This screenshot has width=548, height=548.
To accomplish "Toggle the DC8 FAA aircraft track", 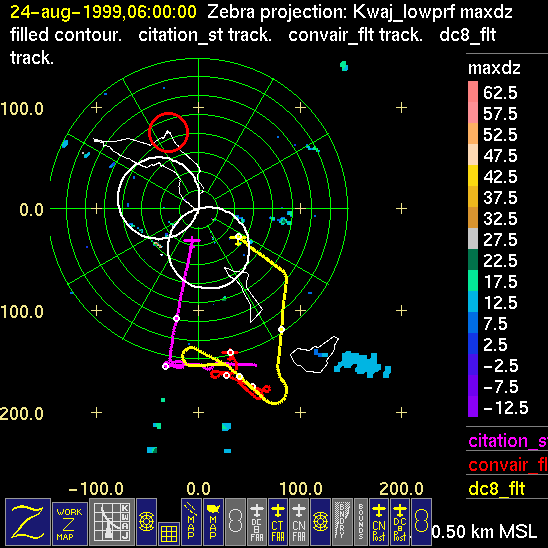I will 257,522.
